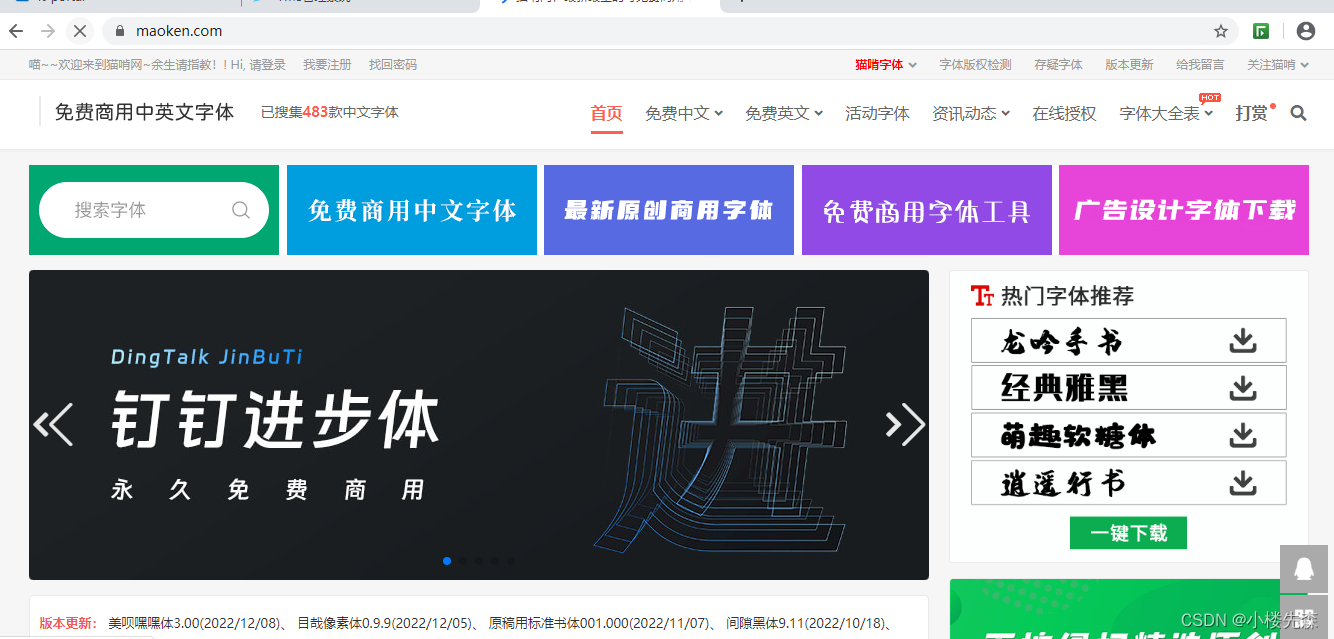Open the 钉钉进步体 carousel banner
Viewport: 1334px width, 639px height.
pos(479,425)
